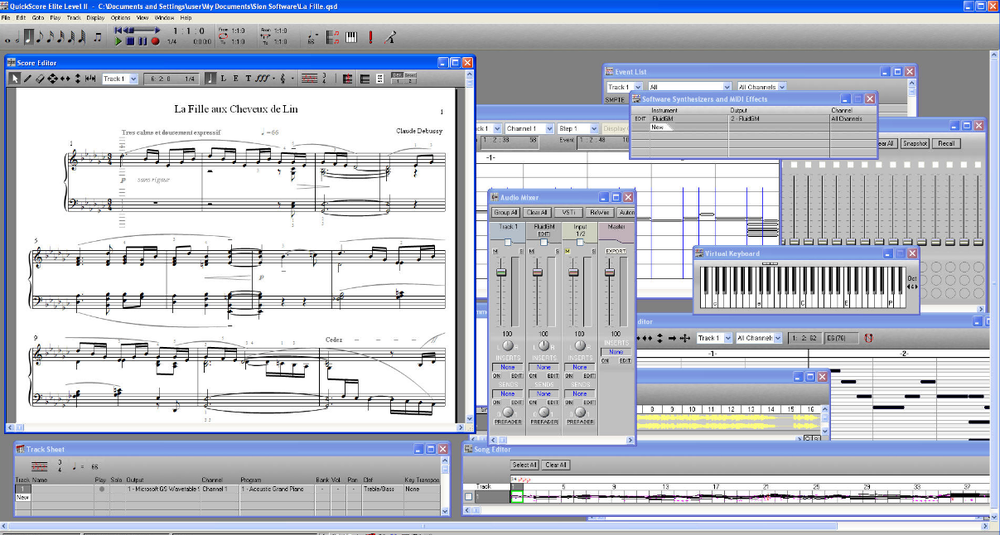
Task: Click the Pause transport button
Action: point(143,41)
